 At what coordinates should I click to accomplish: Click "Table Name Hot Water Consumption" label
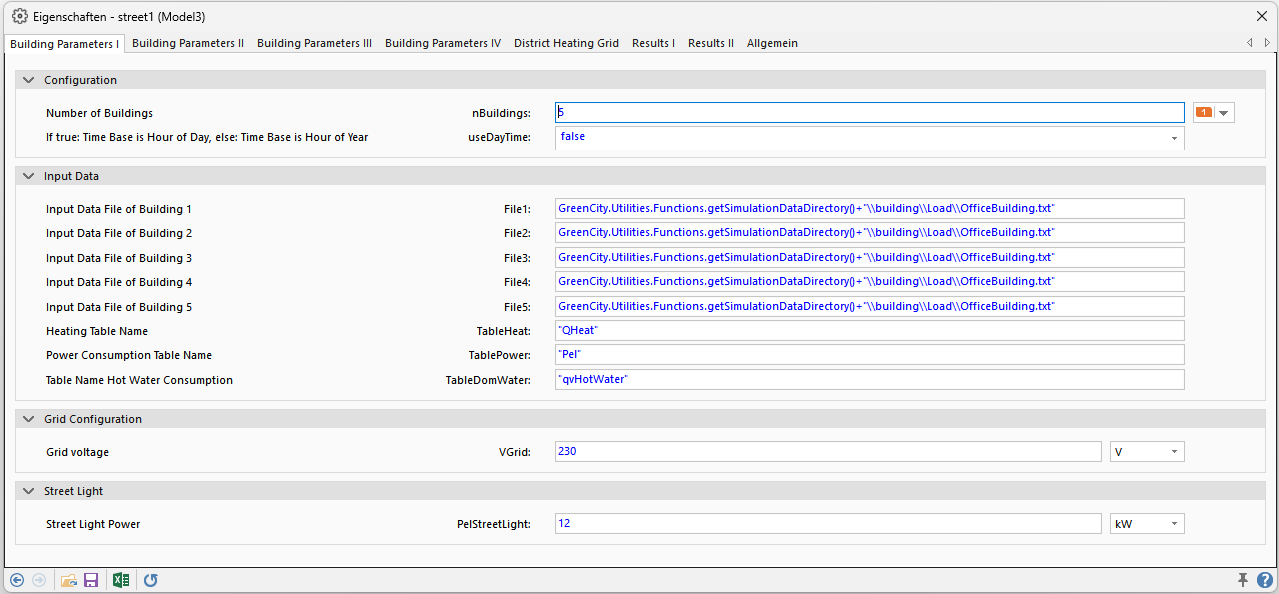[139, 380]
